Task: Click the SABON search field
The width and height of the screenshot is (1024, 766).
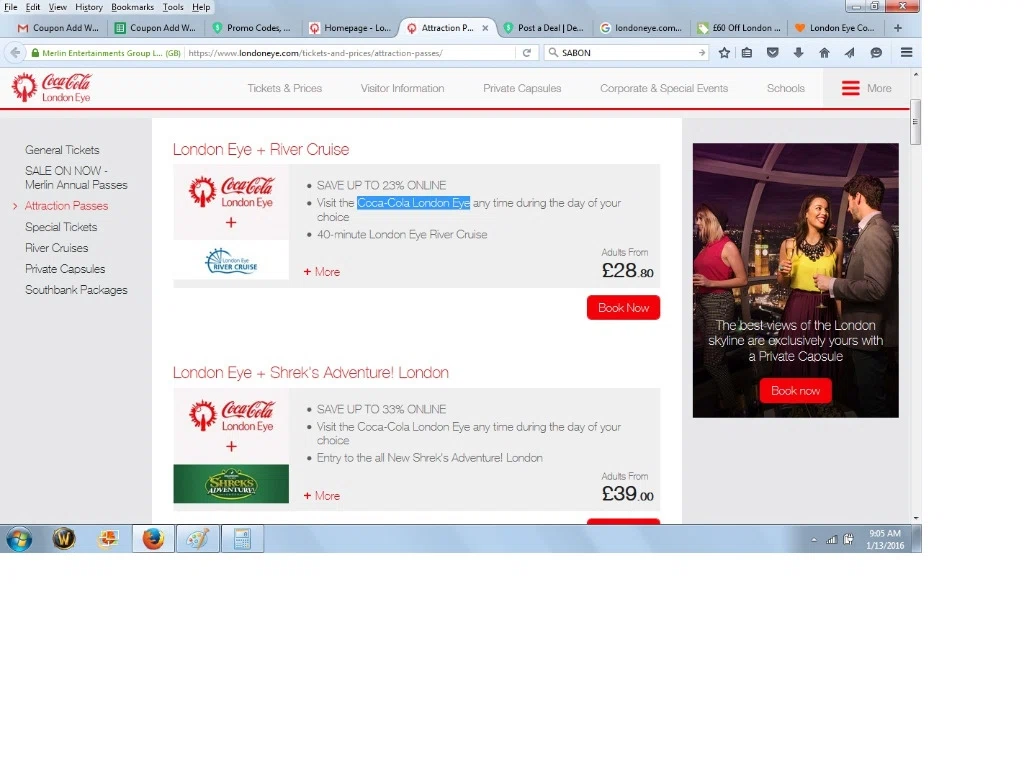Action: point(627,53)
